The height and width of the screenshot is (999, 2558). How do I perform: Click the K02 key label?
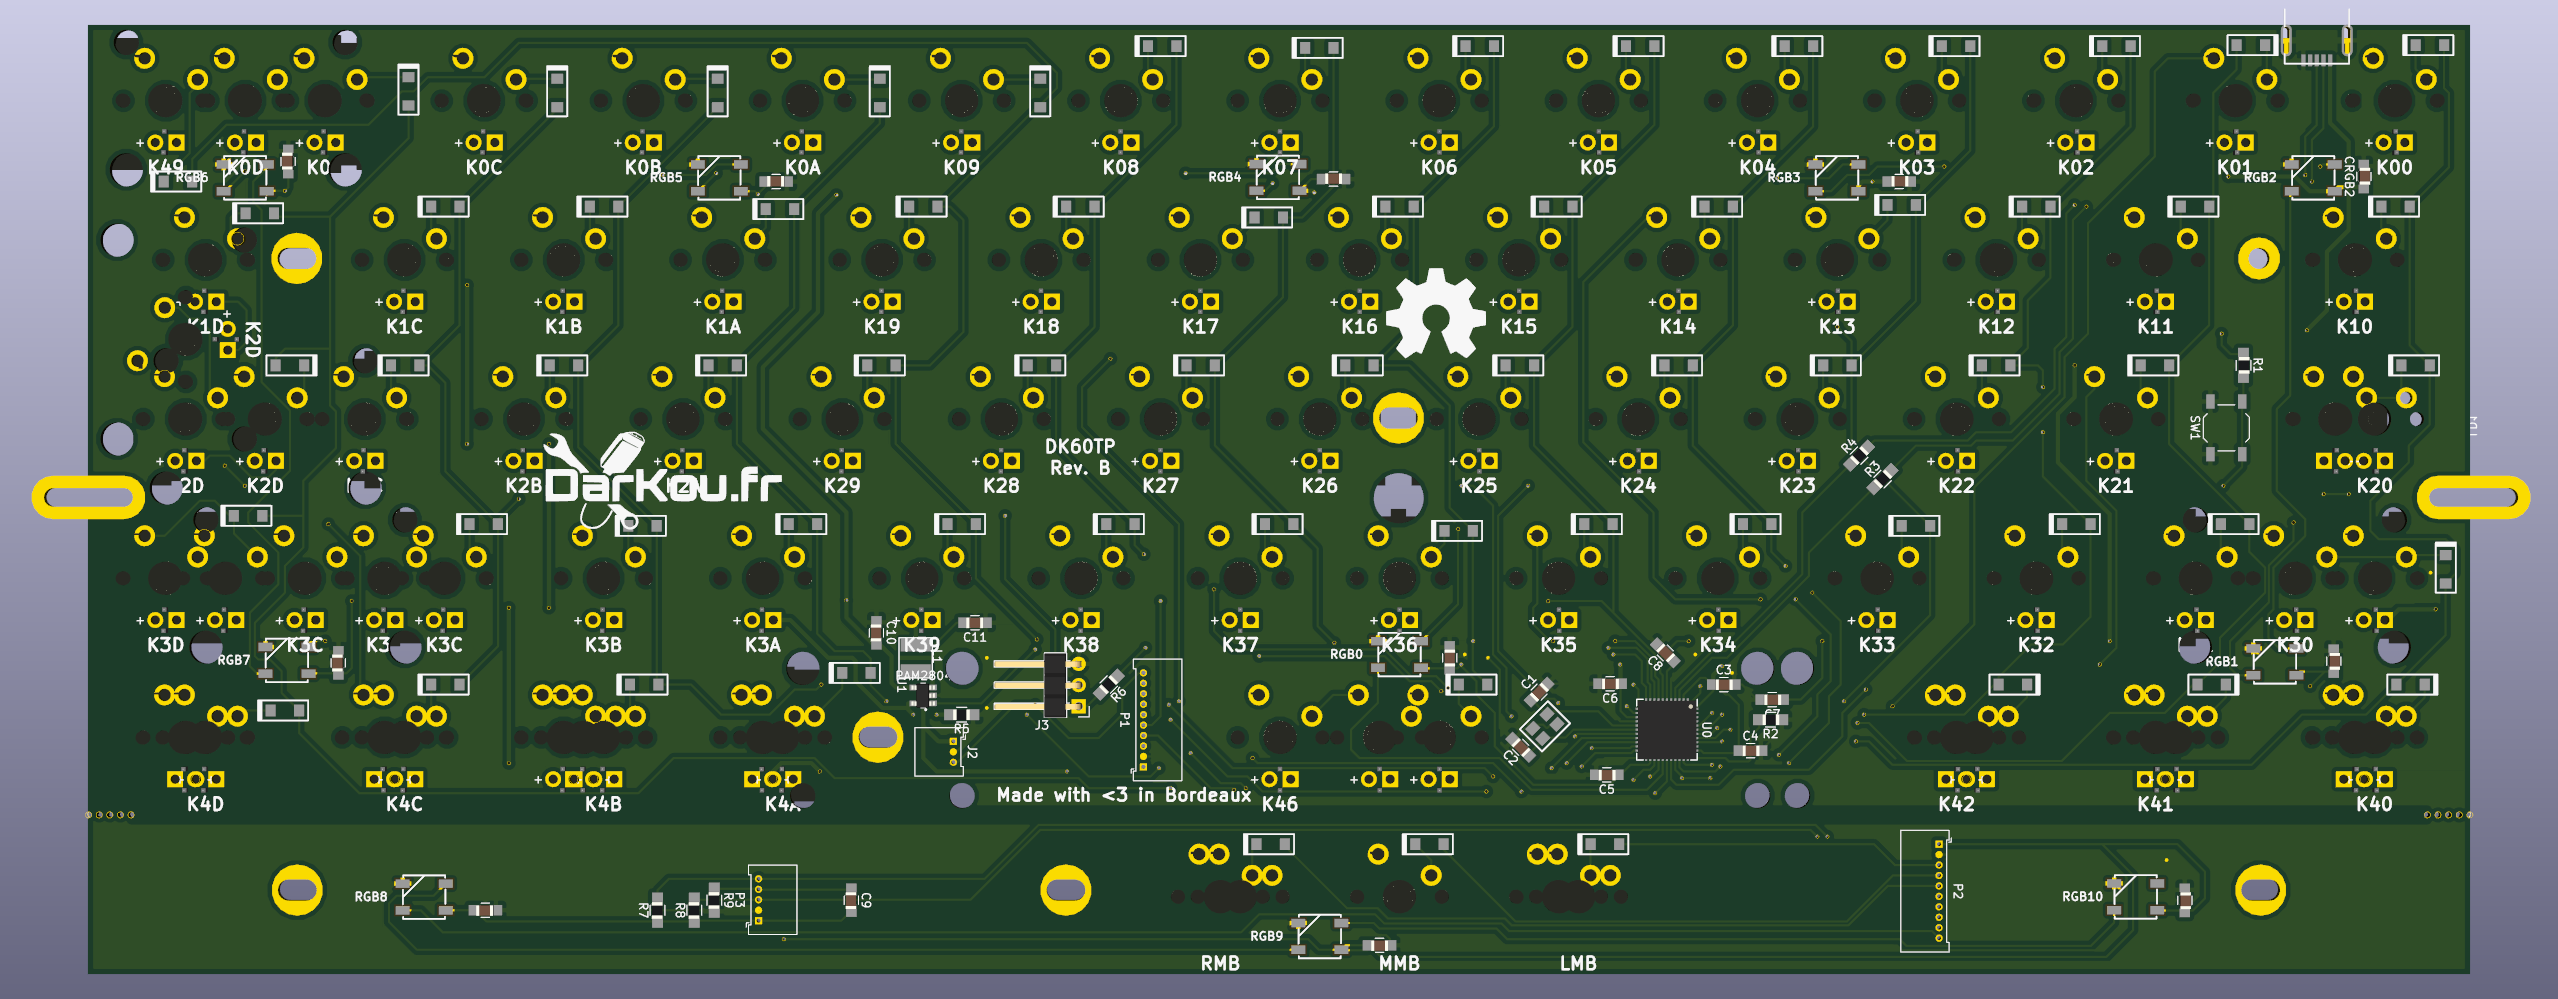click(2076, 167)
